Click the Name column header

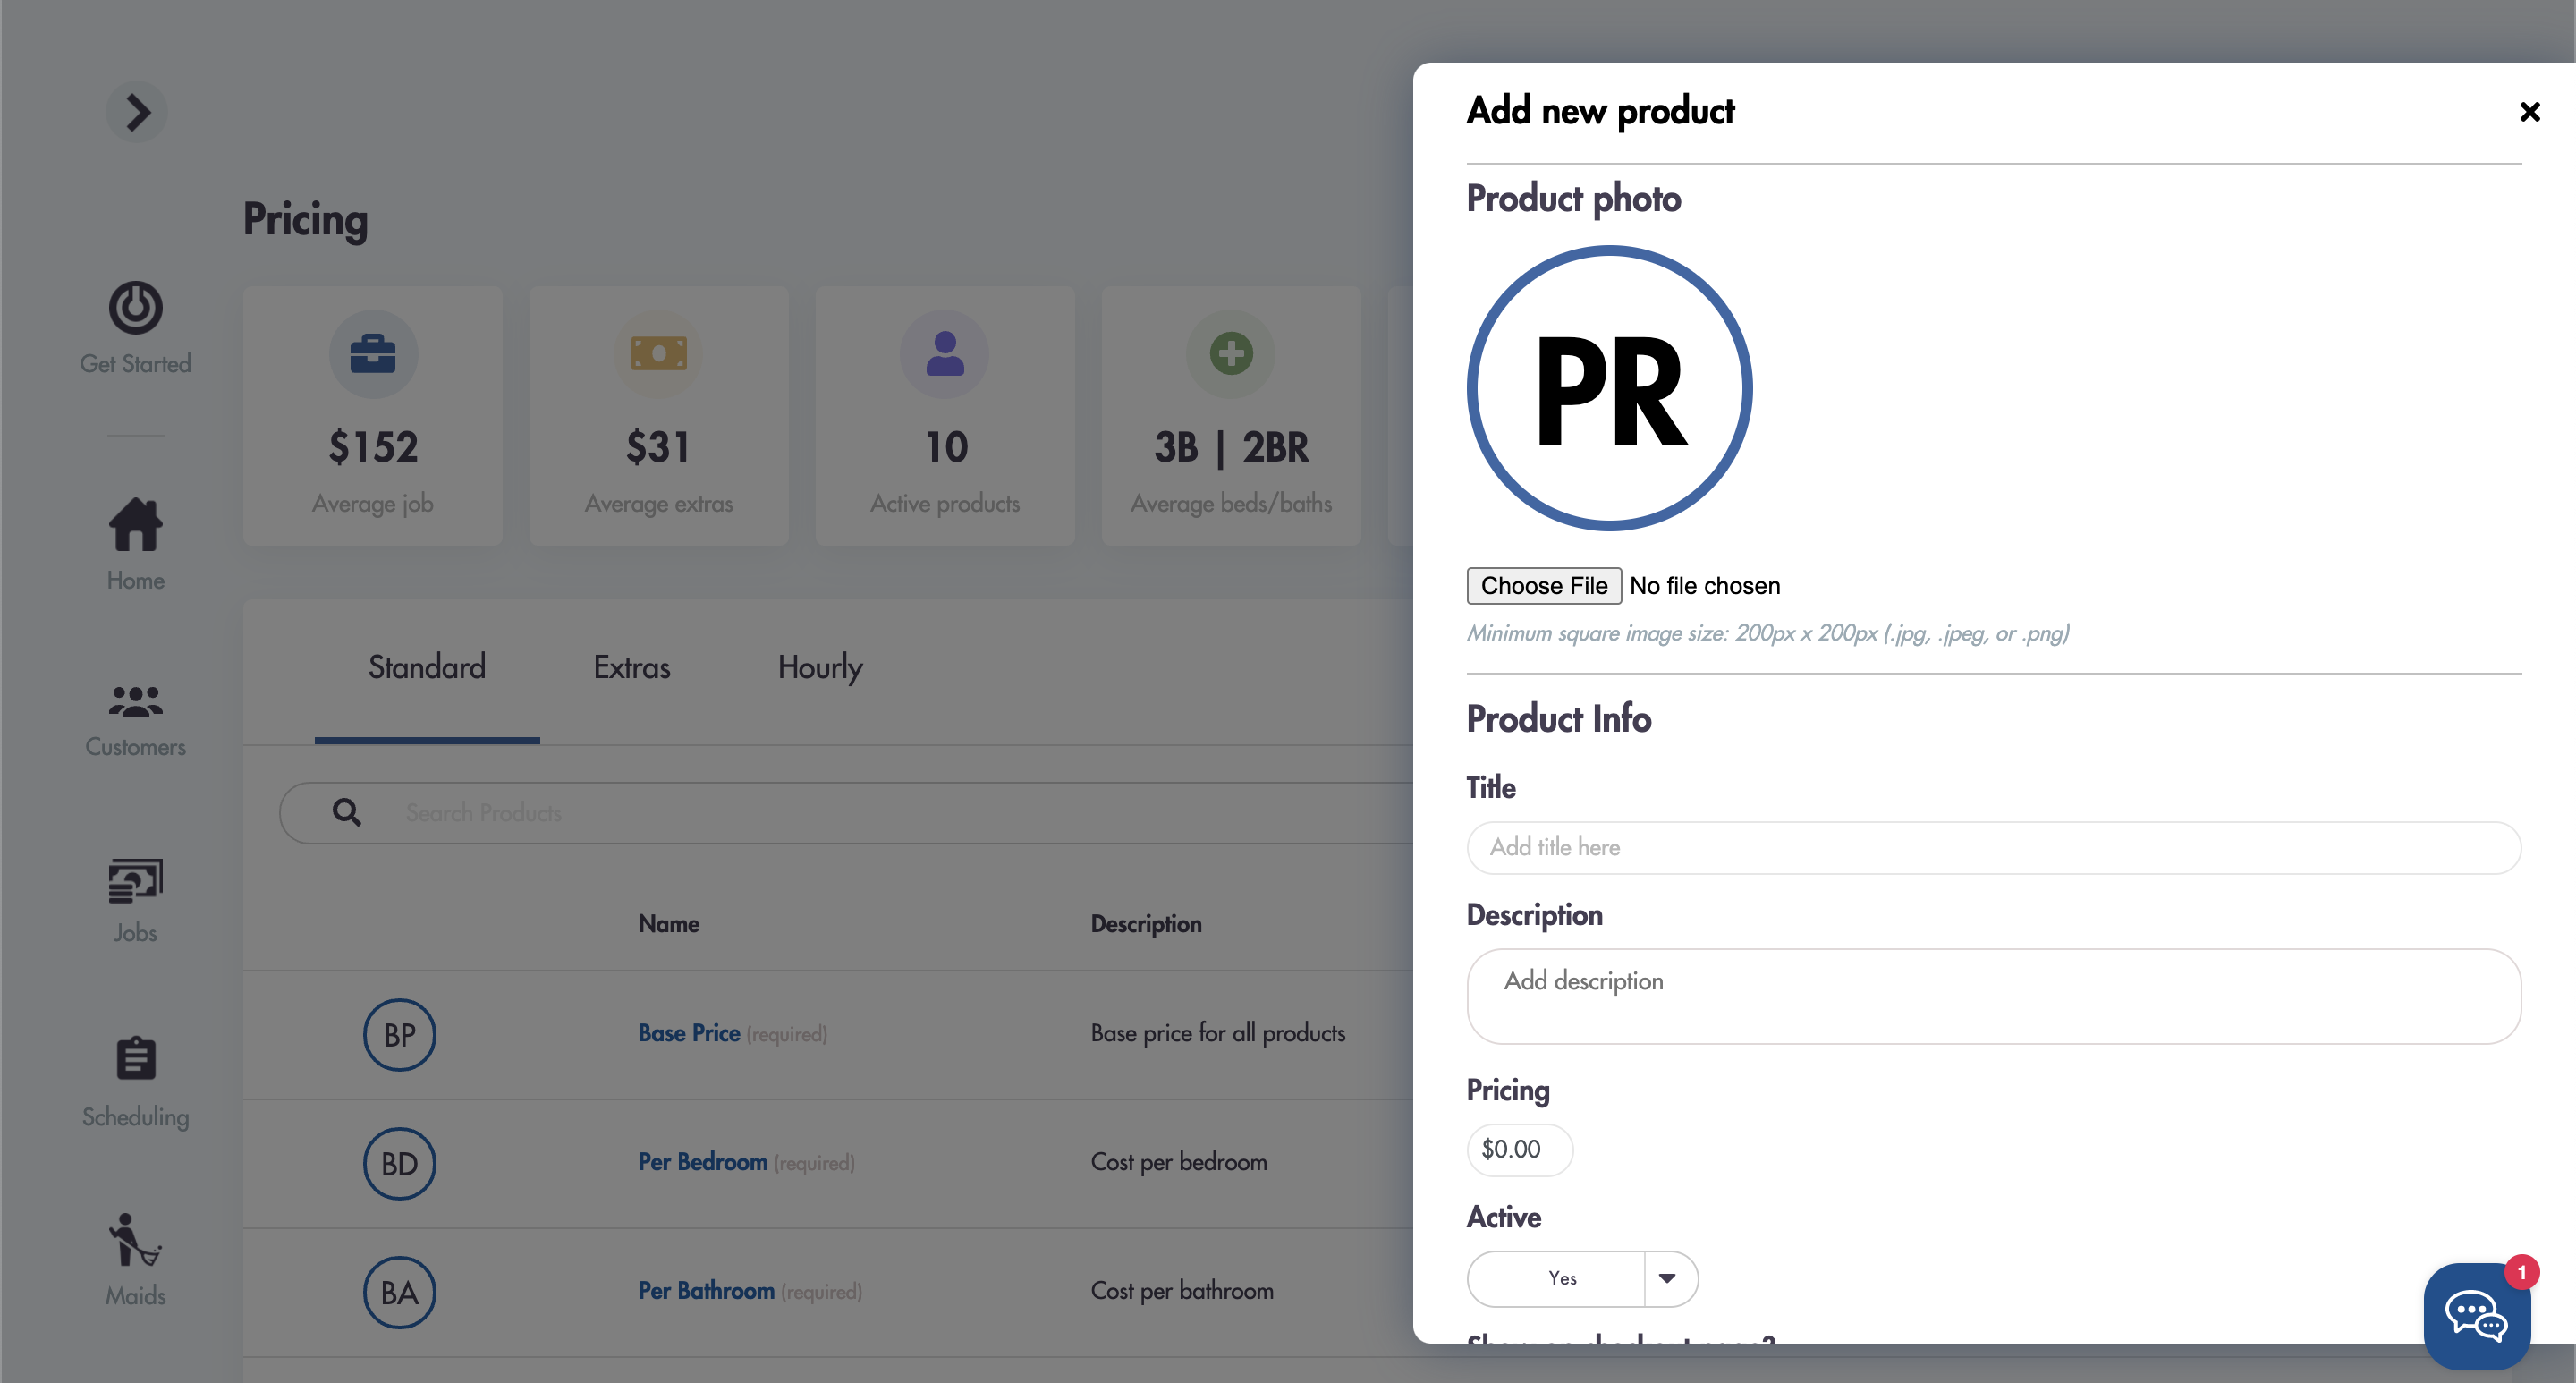click(x=669, y=924)
